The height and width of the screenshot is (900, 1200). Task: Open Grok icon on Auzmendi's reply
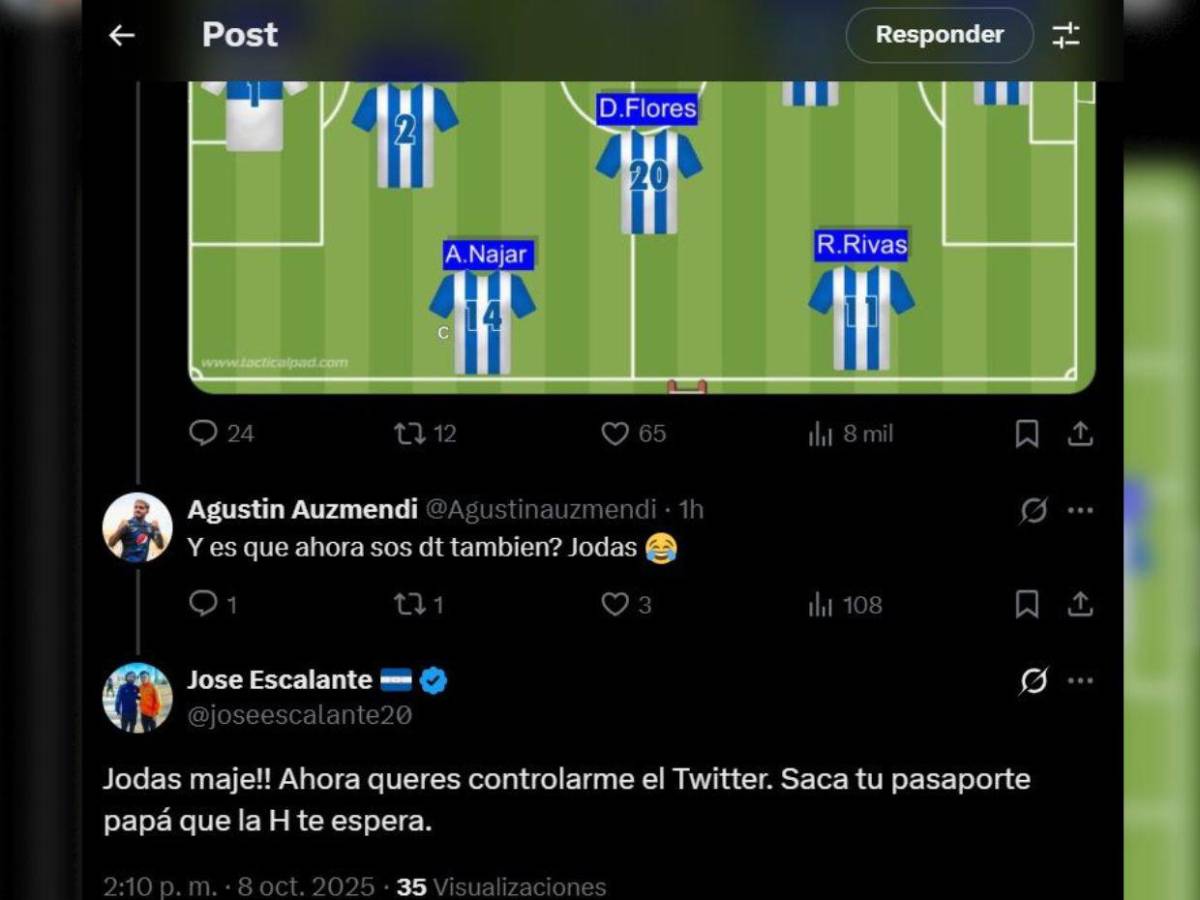(x=1033, y=511)
